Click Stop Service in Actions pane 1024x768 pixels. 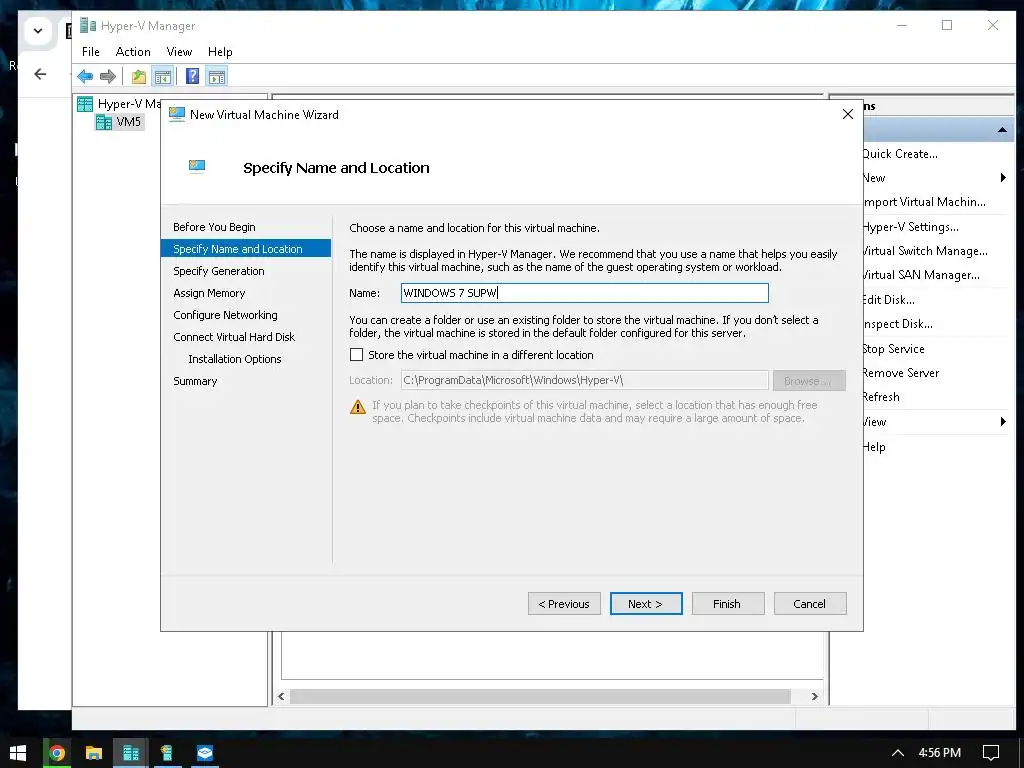click(893, 349)
